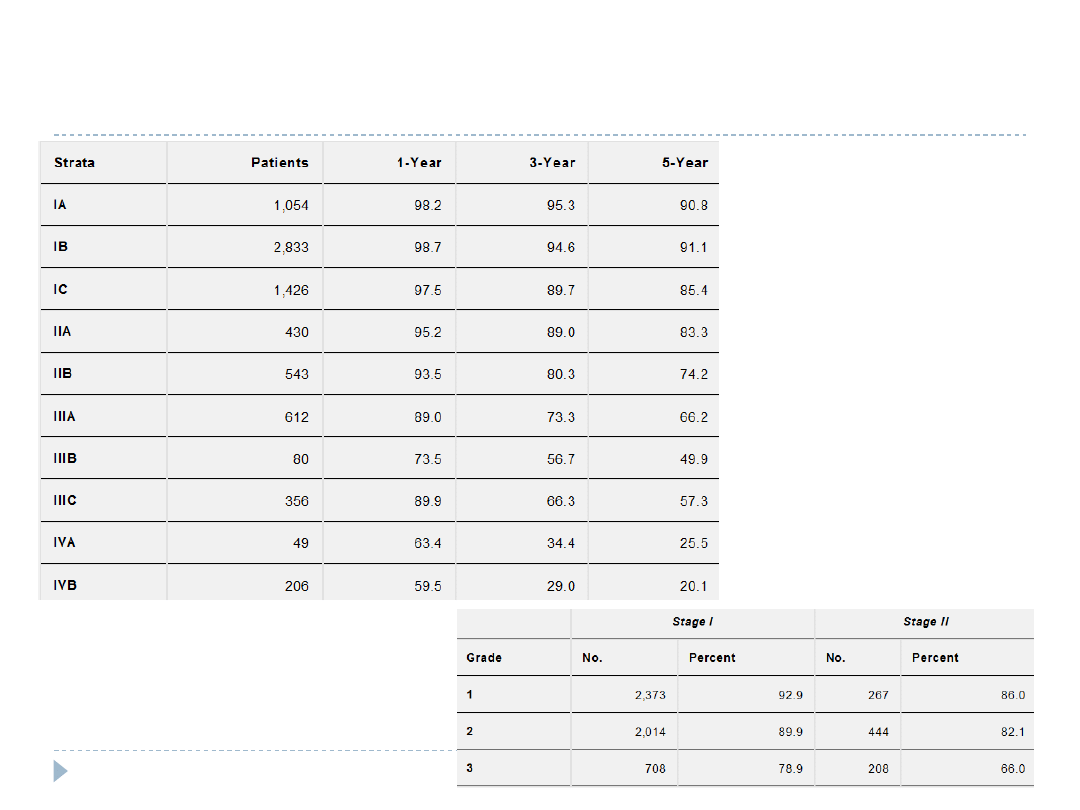The height and width of the screenshot is (810, 1080).
Task: Select the IA strata row label
Action: (x=60, y=205)
